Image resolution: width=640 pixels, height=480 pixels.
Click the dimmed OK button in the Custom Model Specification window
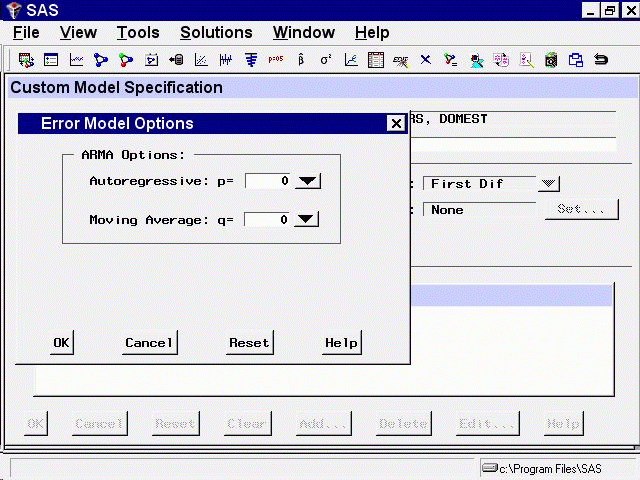coord(36,424)
